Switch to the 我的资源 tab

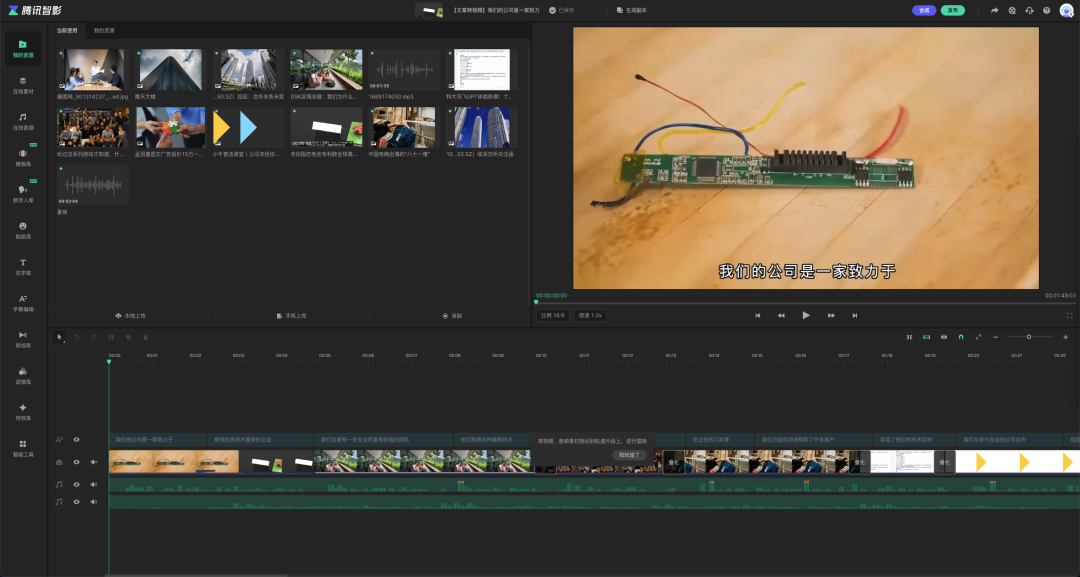[104, 30]
